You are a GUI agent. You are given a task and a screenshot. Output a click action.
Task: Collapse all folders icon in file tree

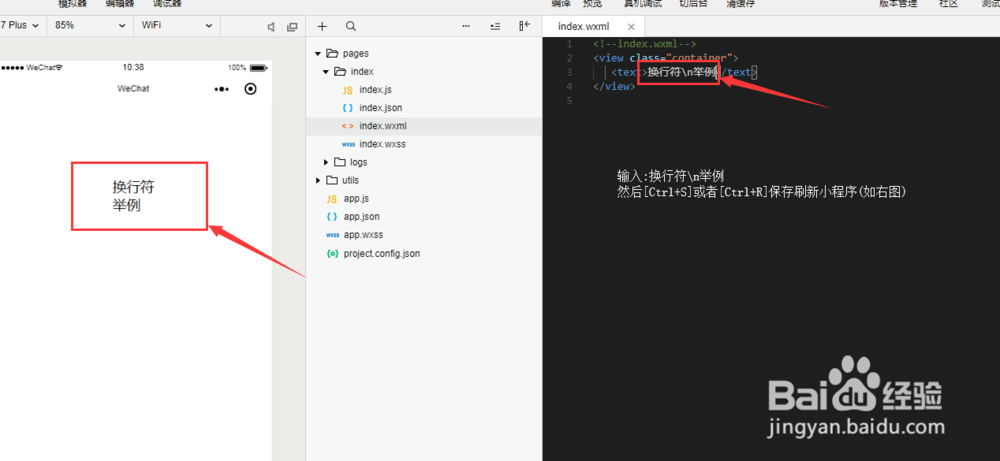(495, 26)
